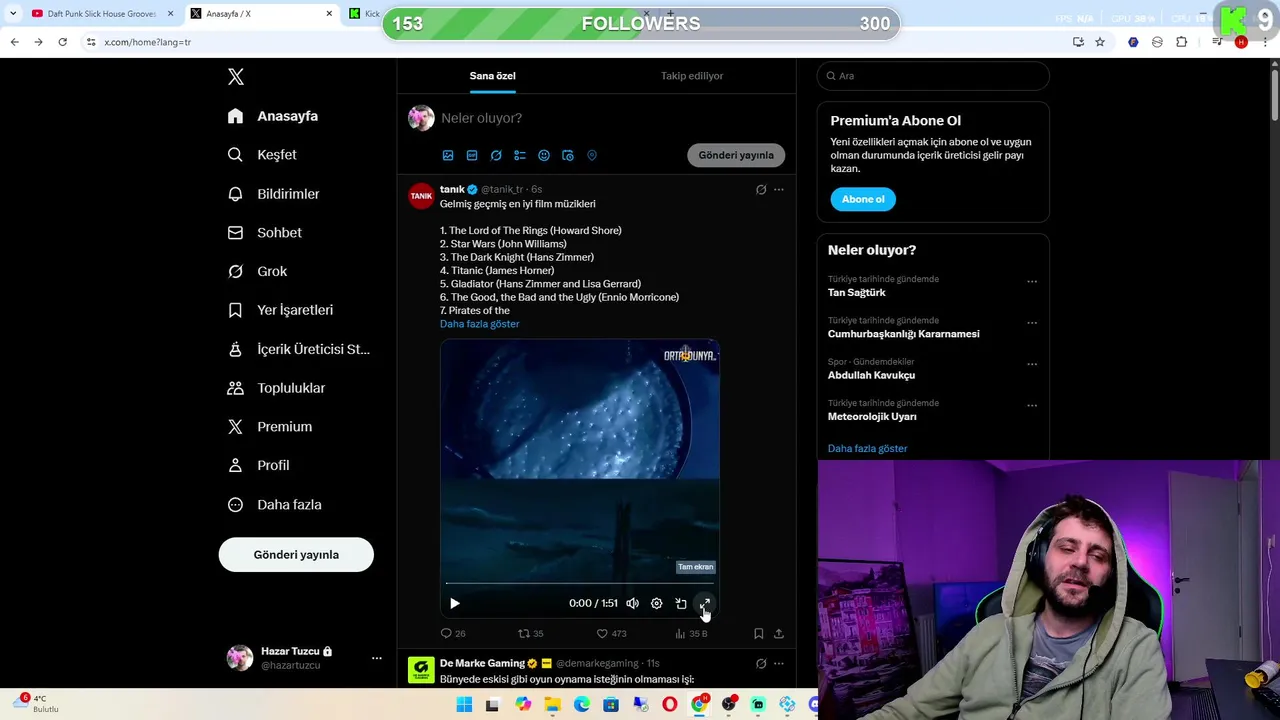Open Bildirimler notifications
The width and height of the screenshot is (1280, 720).
pyautogui.click(x=274, y=194)
